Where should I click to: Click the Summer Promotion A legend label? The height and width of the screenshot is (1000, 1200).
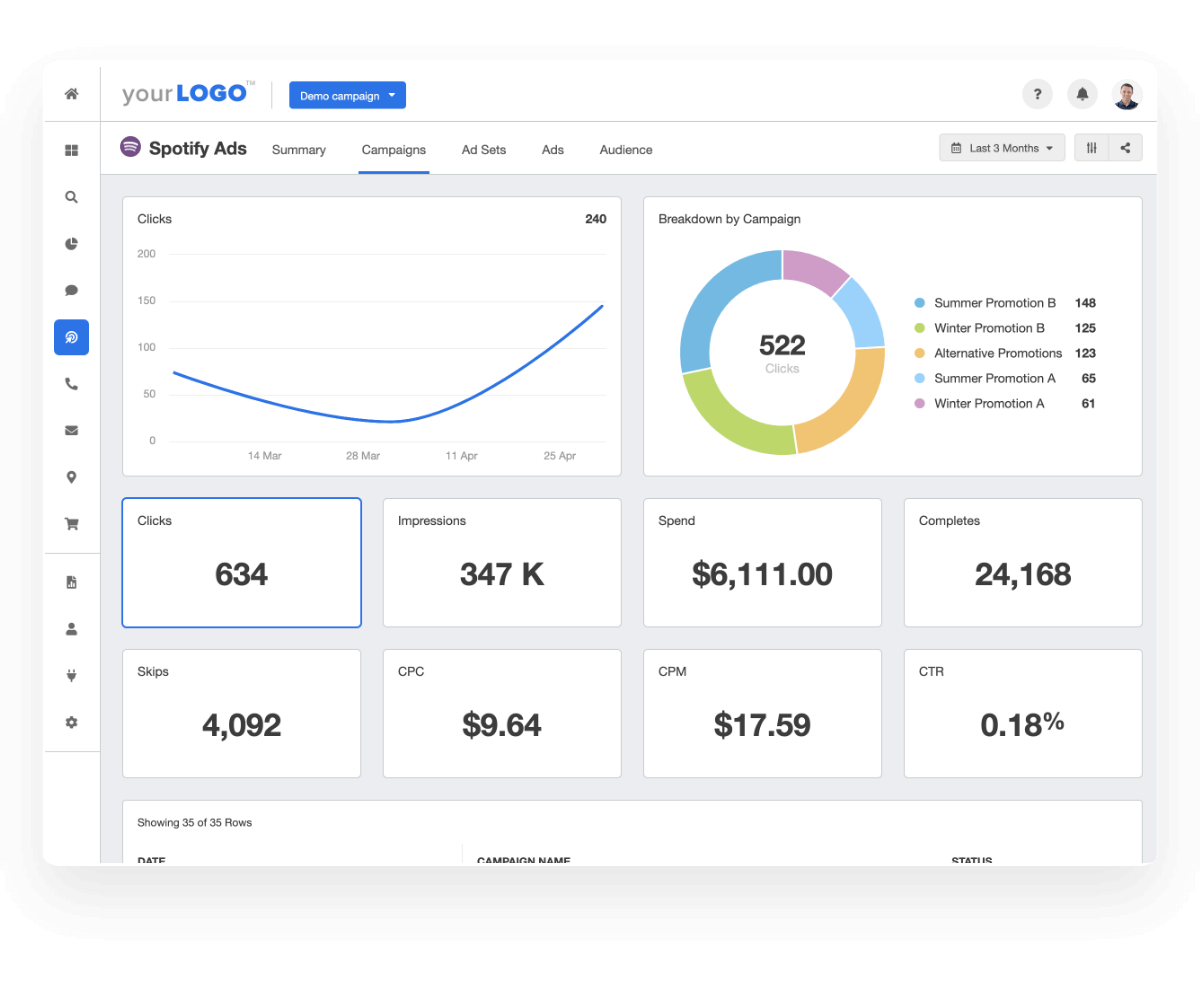(x=995, y=378)
